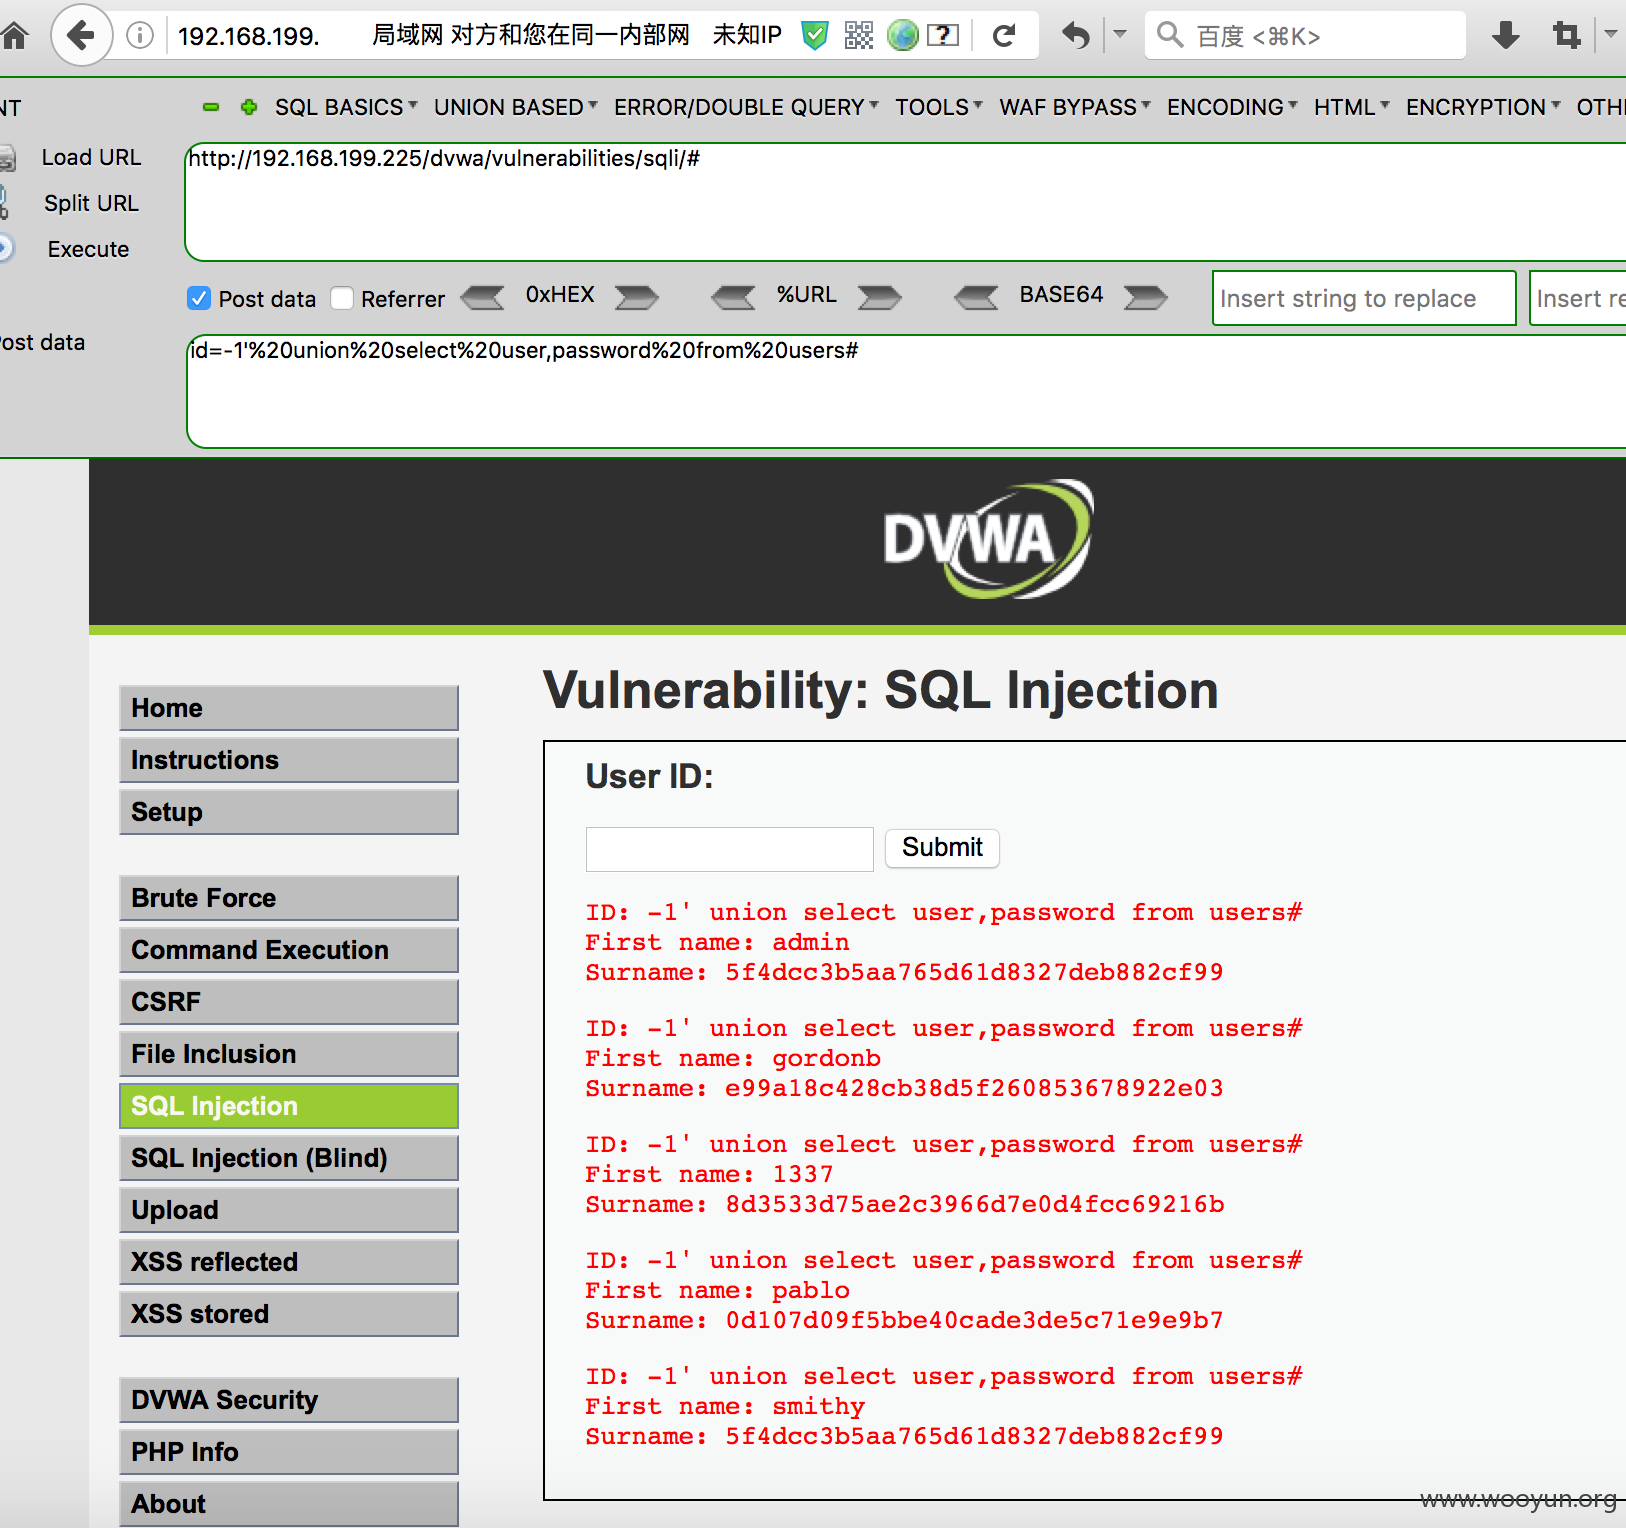This screenshot has width=1626, height=1528.
Task: Click the BASE64 encoding label
Action: click(1061, 295)
